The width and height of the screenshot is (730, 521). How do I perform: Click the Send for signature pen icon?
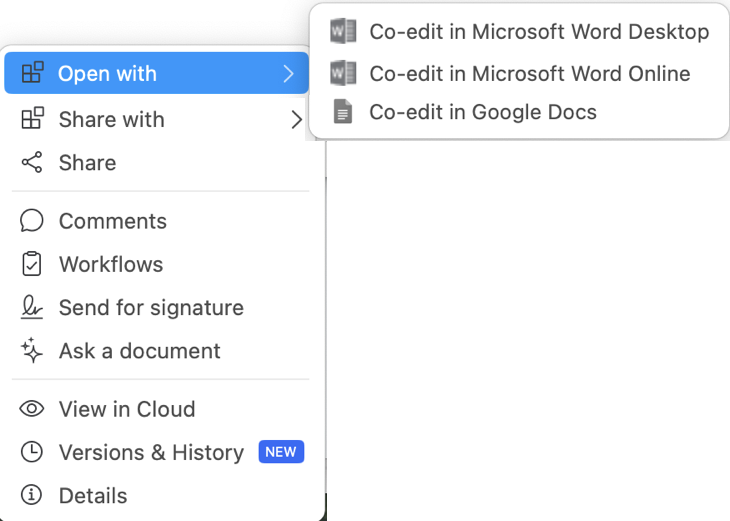click(32, 307)
